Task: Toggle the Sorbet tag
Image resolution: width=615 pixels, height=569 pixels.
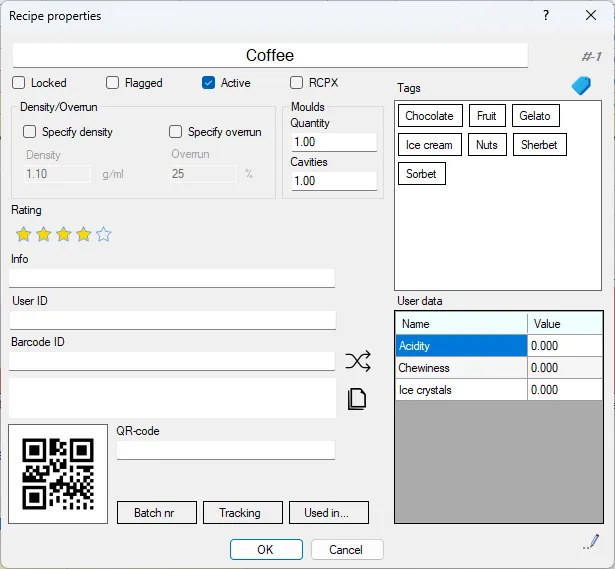Action: tap(422, 174)
